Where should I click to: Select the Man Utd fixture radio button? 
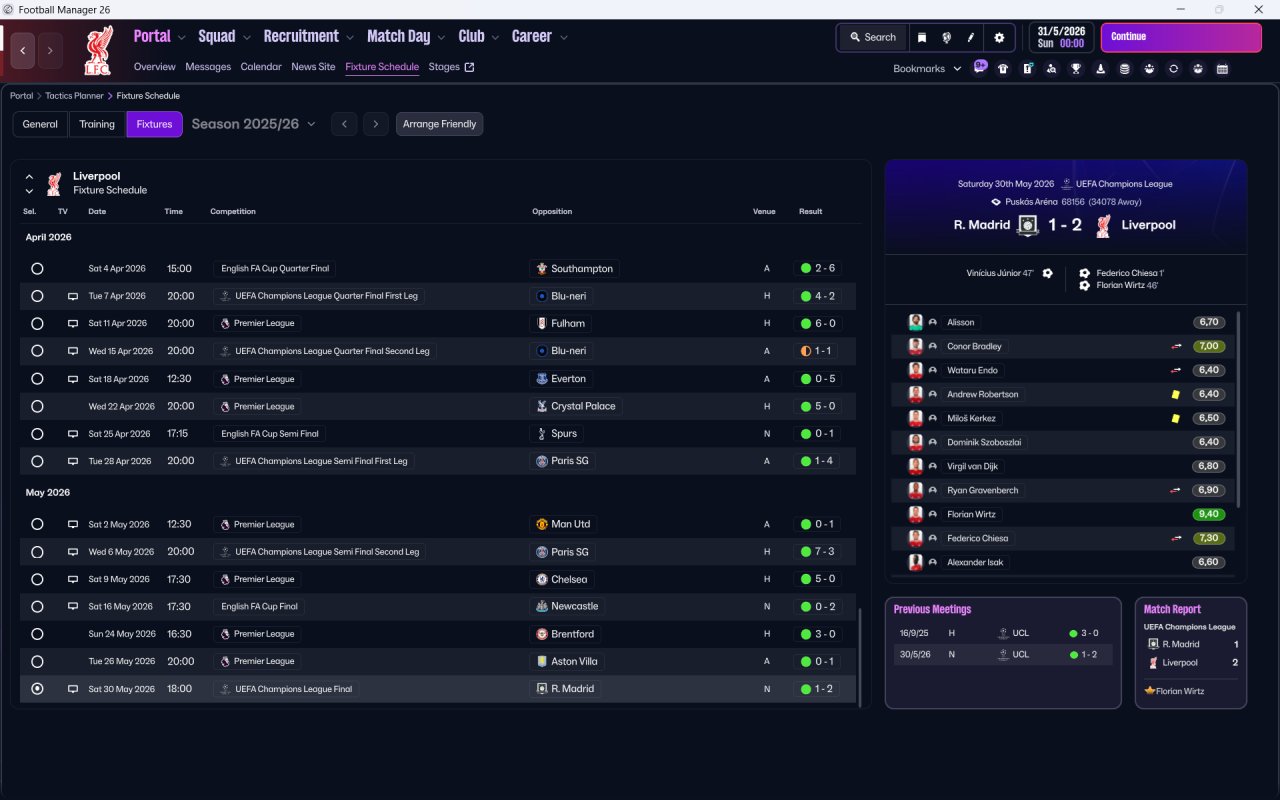pyautogui.click(x=37, y=524)
